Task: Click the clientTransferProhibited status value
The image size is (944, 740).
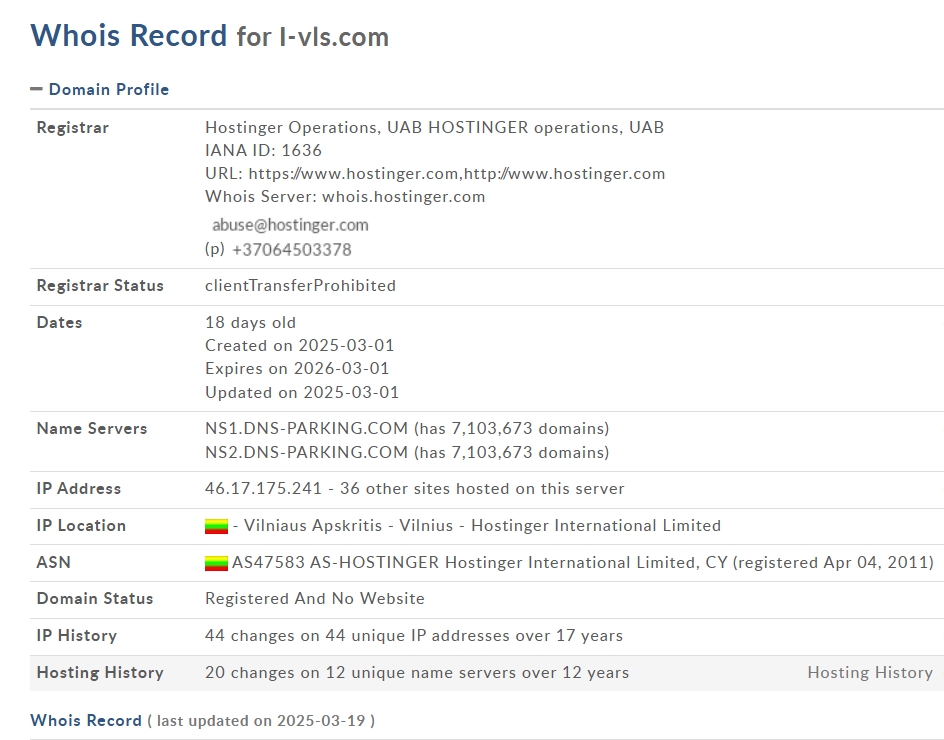Action: point(300,285)
